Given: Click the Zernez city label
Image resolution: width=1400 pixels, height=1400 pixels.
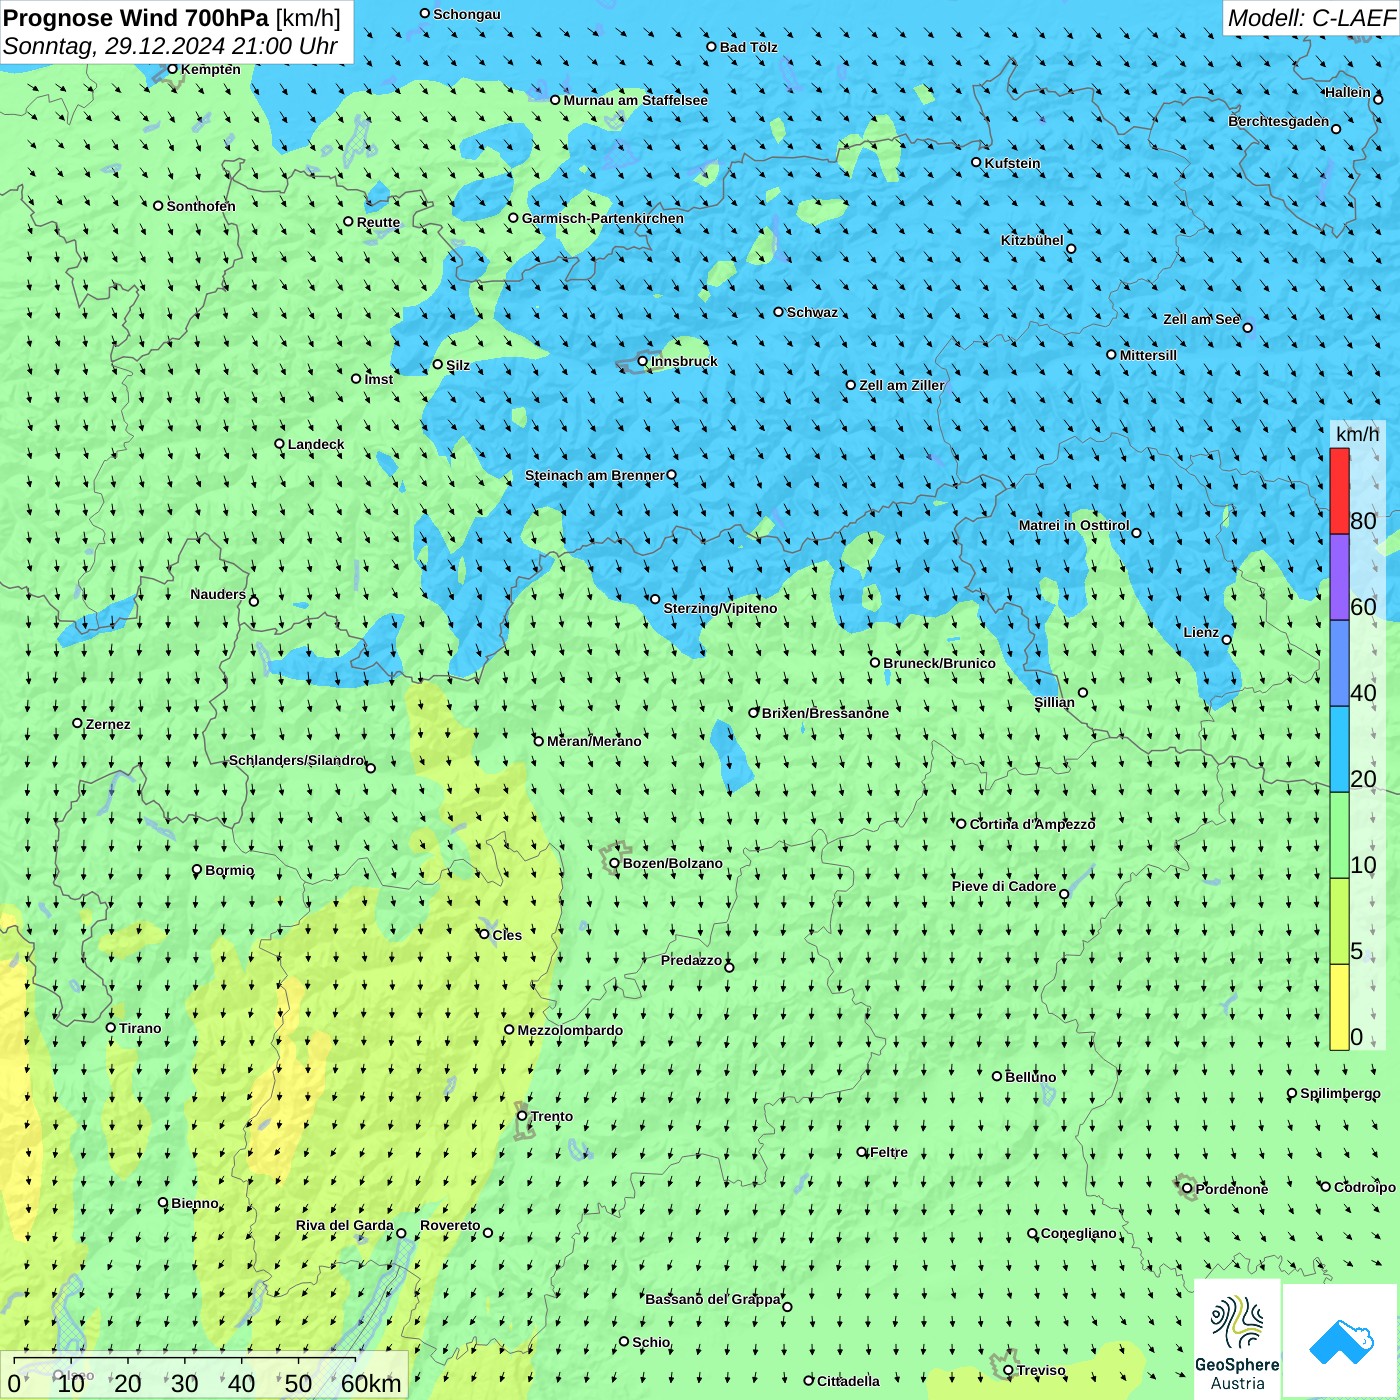Looking at the screenshot, I should [108, 724].
